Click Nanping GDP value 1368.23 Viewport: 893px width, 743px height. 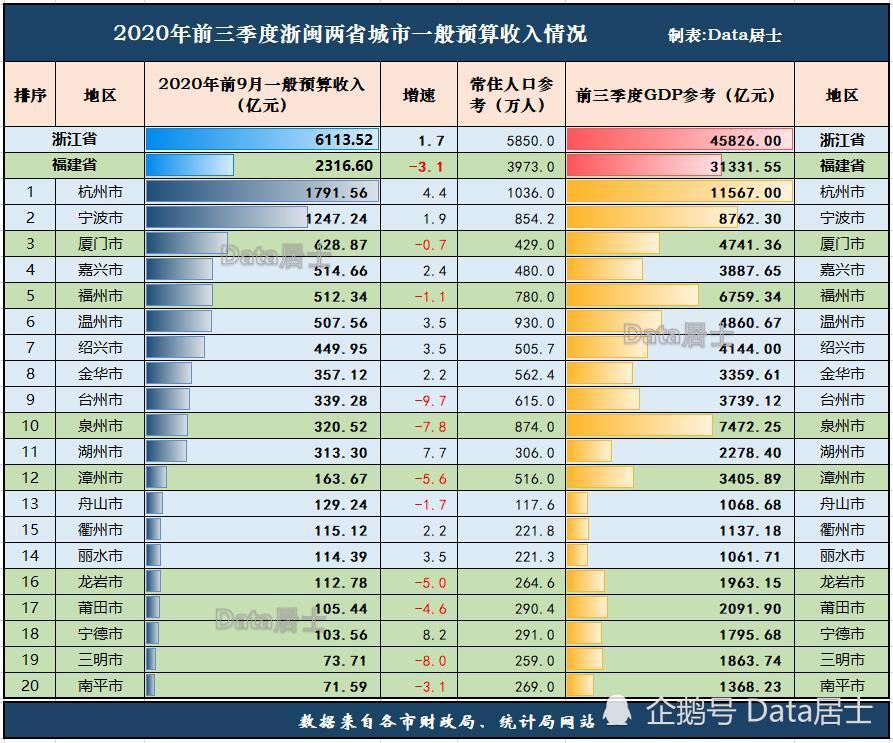(750, 687)
